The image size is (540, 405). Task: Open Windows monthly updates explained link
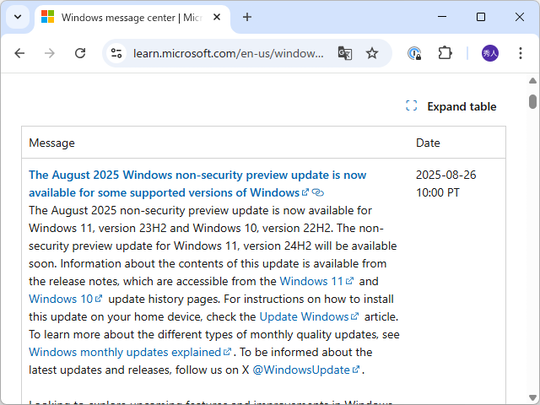pos(130,352)
